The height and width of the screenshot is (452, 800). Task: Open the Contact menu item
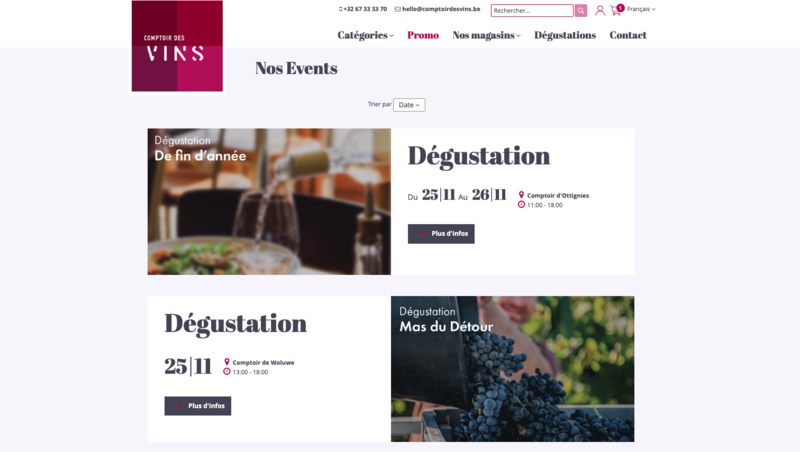(x=628, y=35)
